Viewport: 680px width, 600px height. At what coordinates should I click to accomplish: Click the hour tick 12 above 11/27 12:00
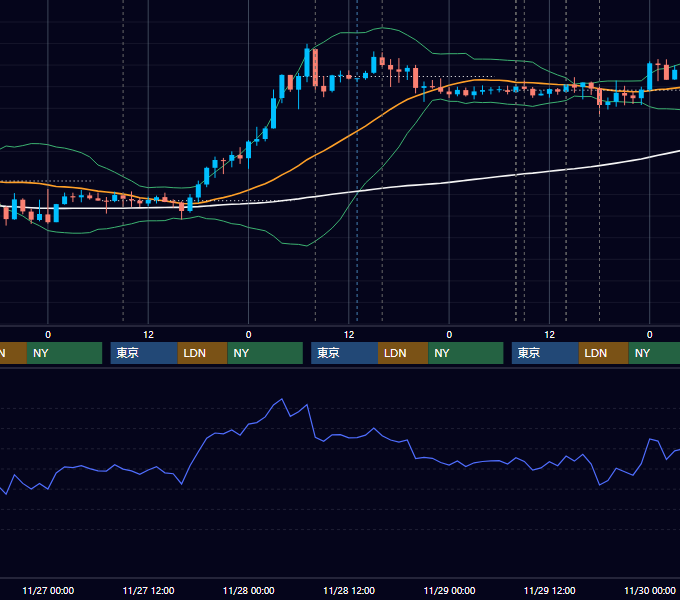[x=148, y=335]
